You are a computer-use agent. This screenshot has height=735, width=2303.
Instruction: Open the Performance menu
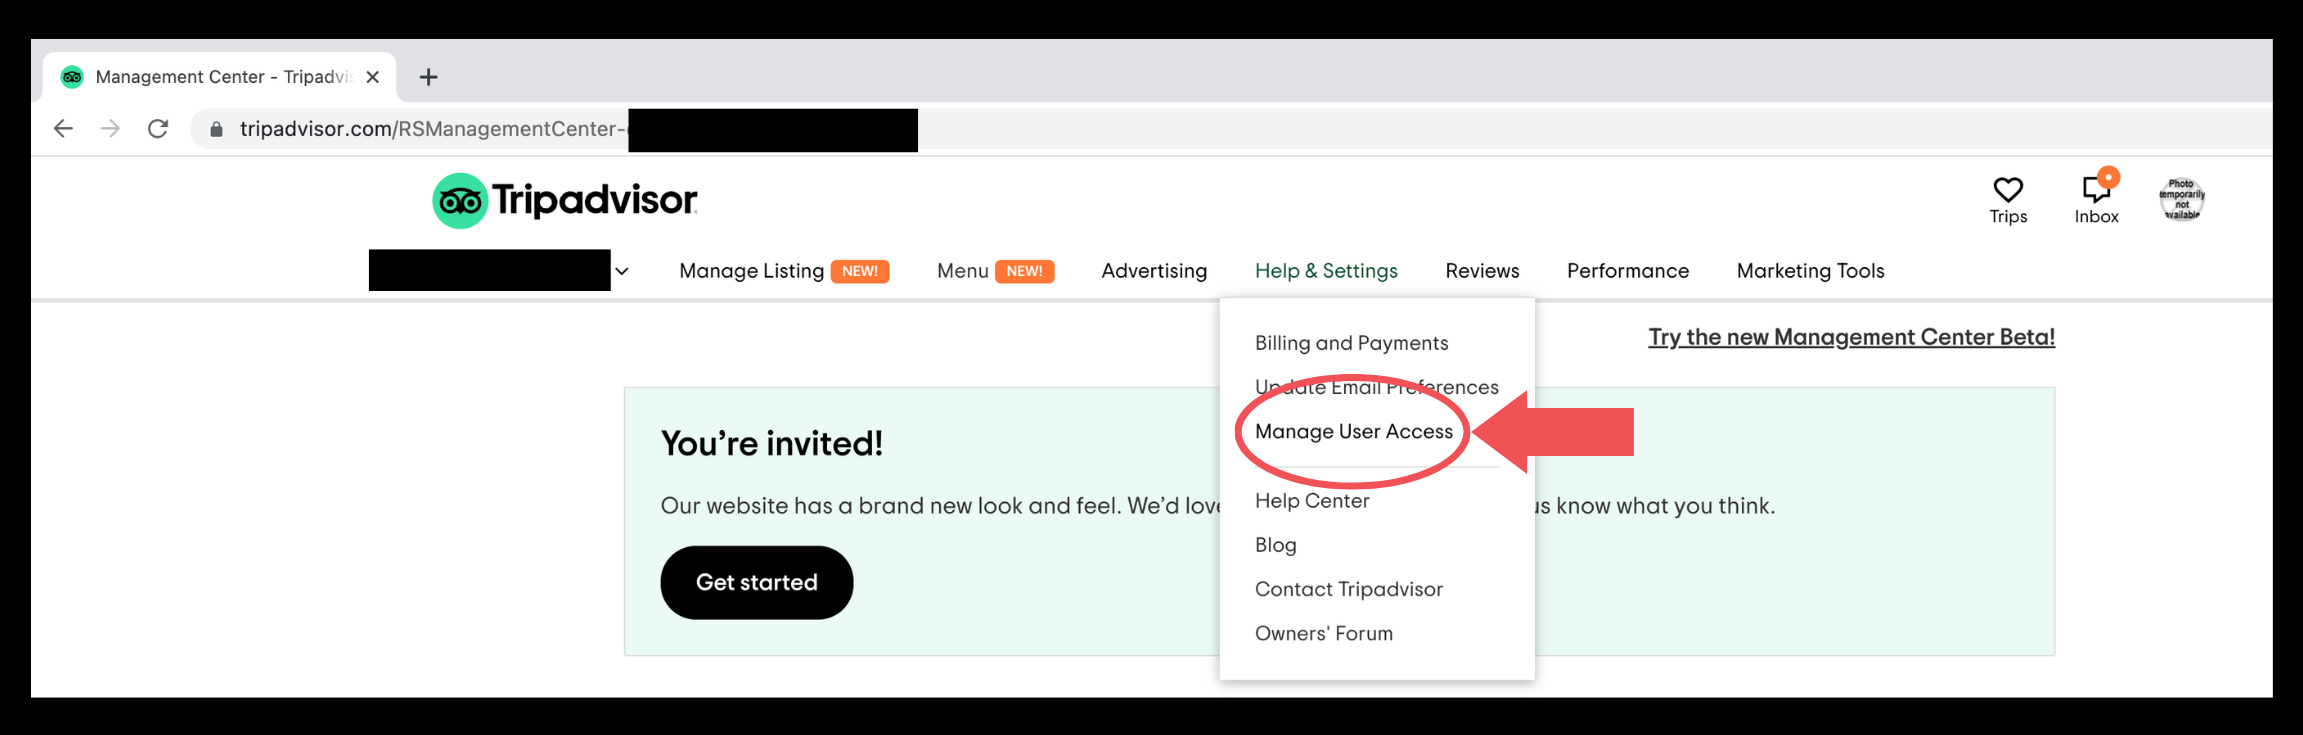1628,271
